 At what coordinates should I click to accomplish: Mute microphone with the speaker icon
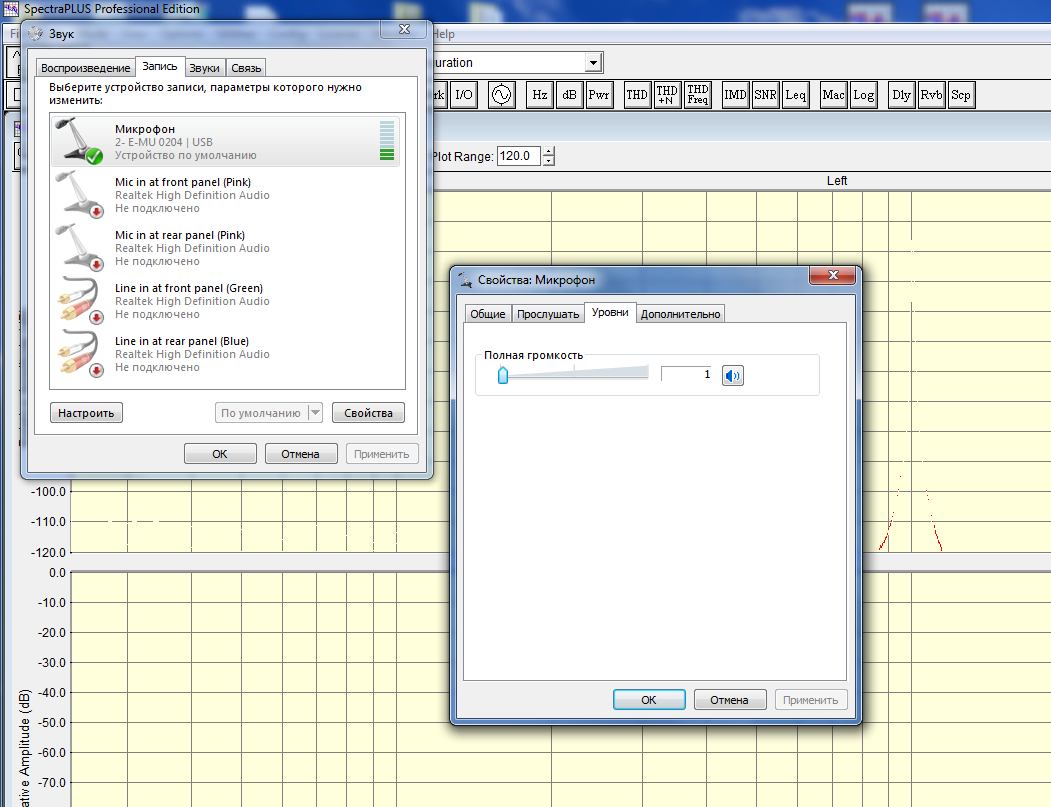[x=733, y=375]
